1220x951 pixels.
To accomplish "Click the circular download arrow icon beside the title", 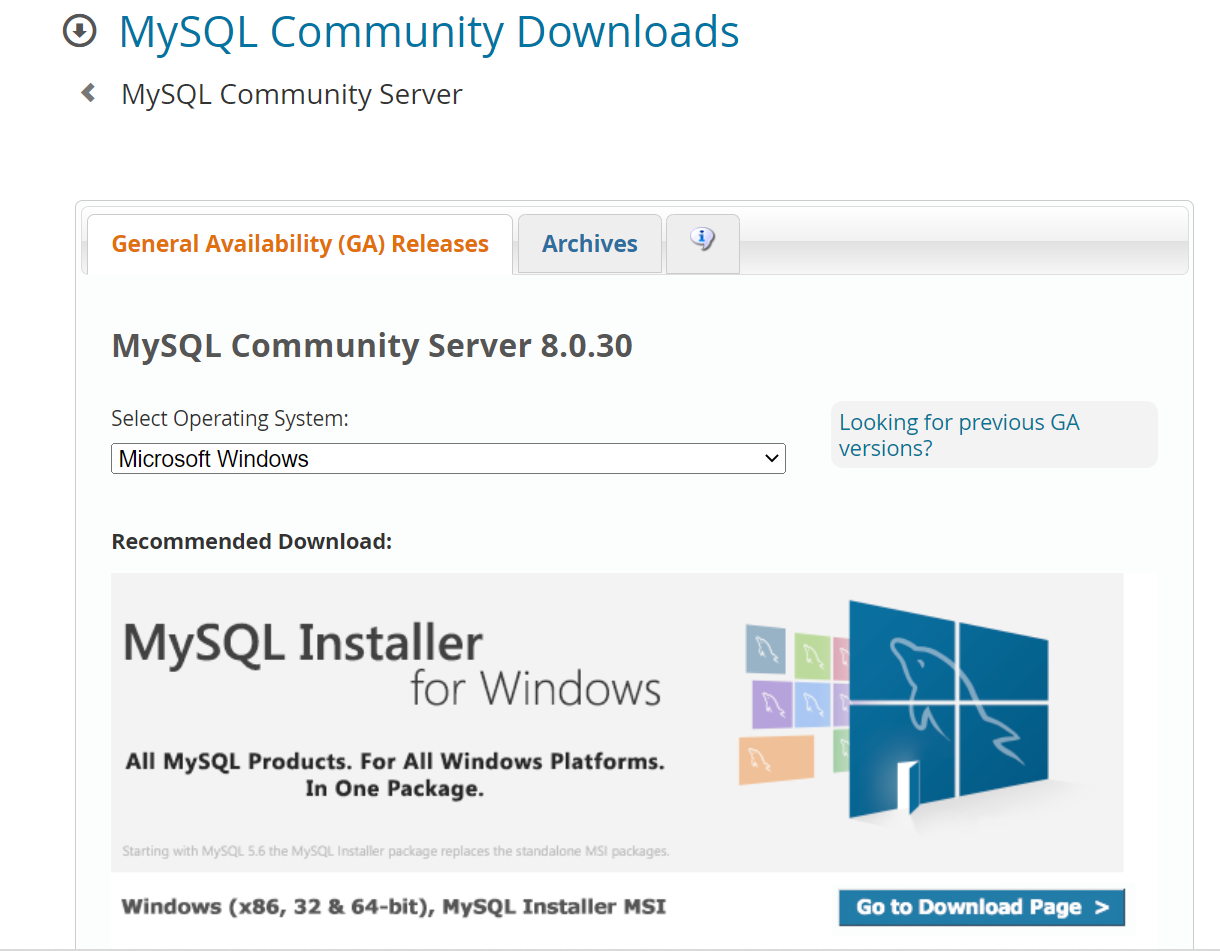I will point(79,32).
